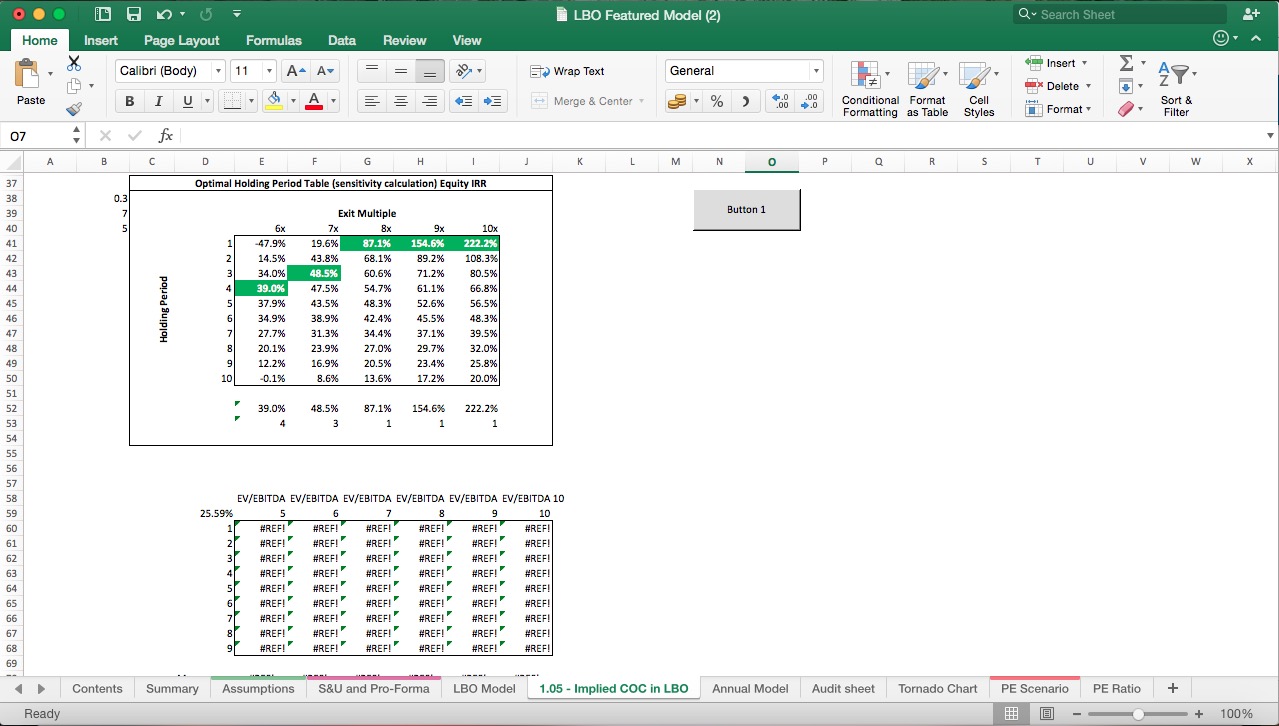Click the Sort & Filter icon

[x=1176, y=88]
